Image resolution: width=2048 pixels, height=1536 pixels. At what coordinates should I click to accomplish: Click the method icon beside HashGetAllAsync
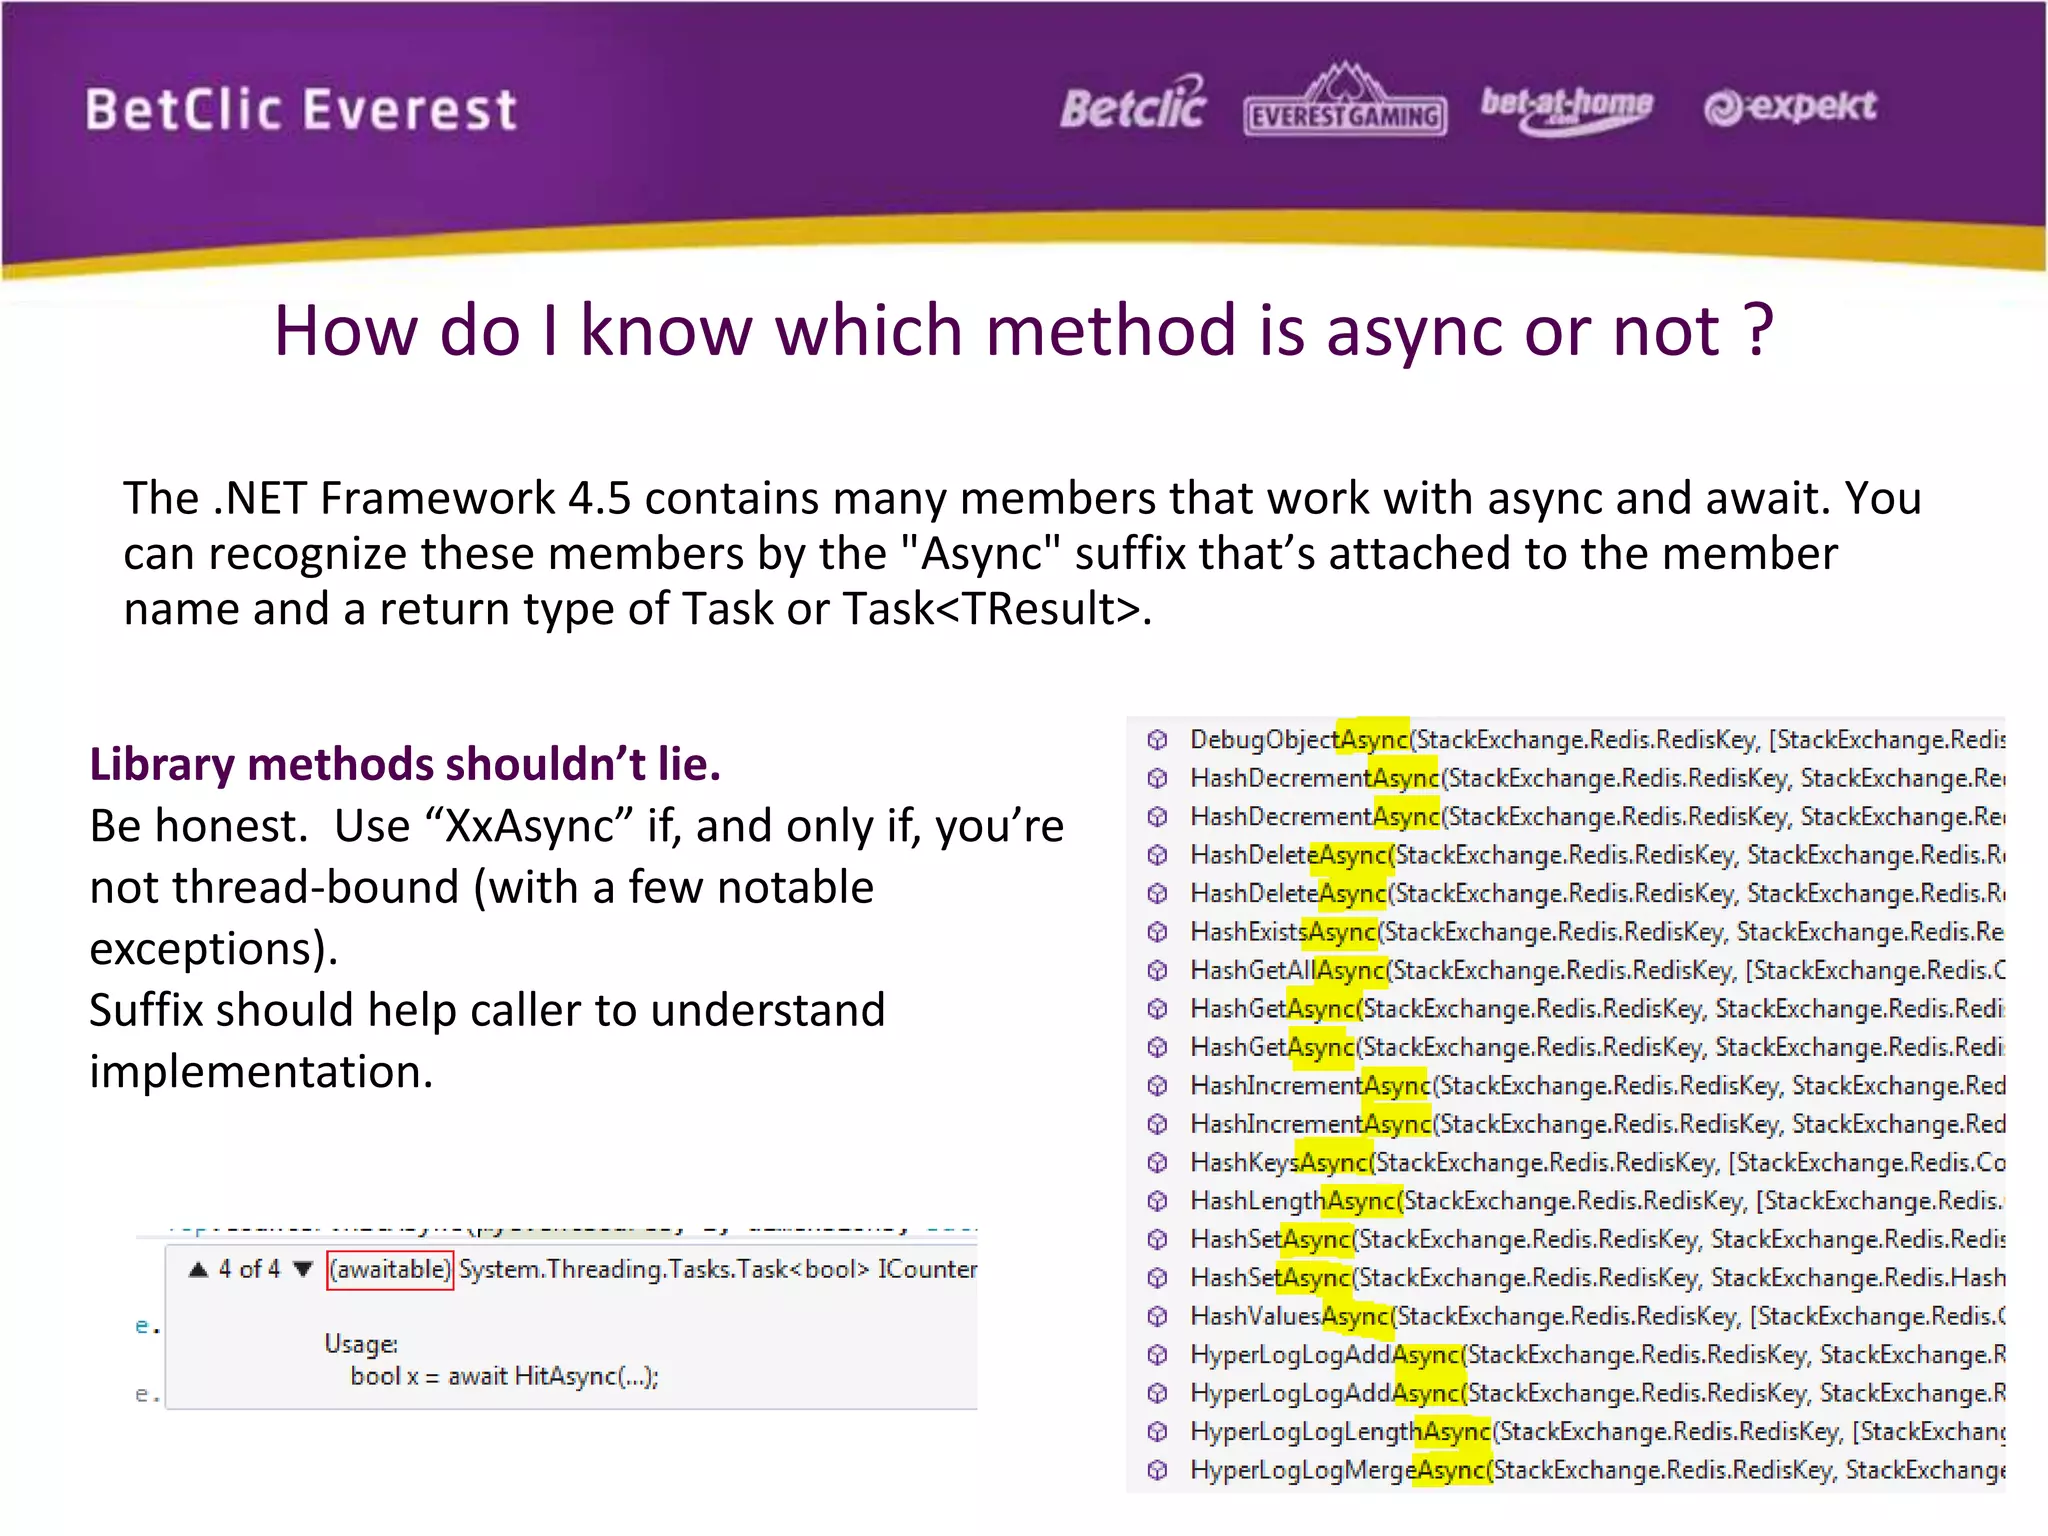[1157, 970]
